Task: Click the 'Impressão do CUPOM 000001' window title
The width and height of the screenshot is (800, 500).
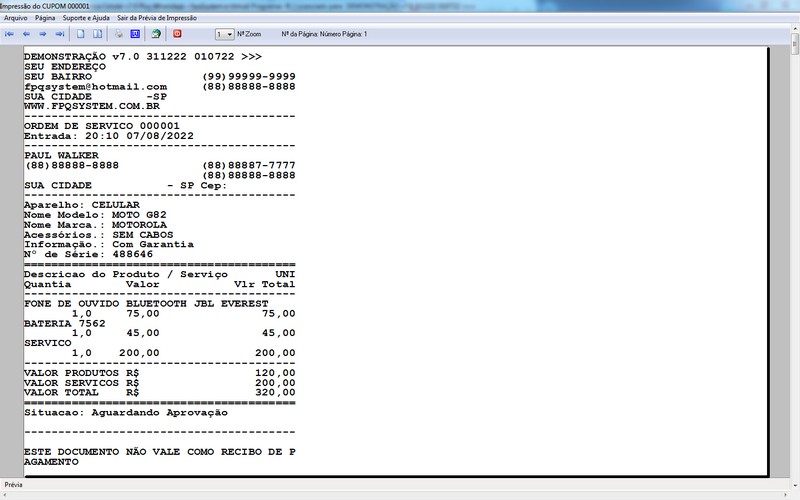Action: [x=45, y=6]
